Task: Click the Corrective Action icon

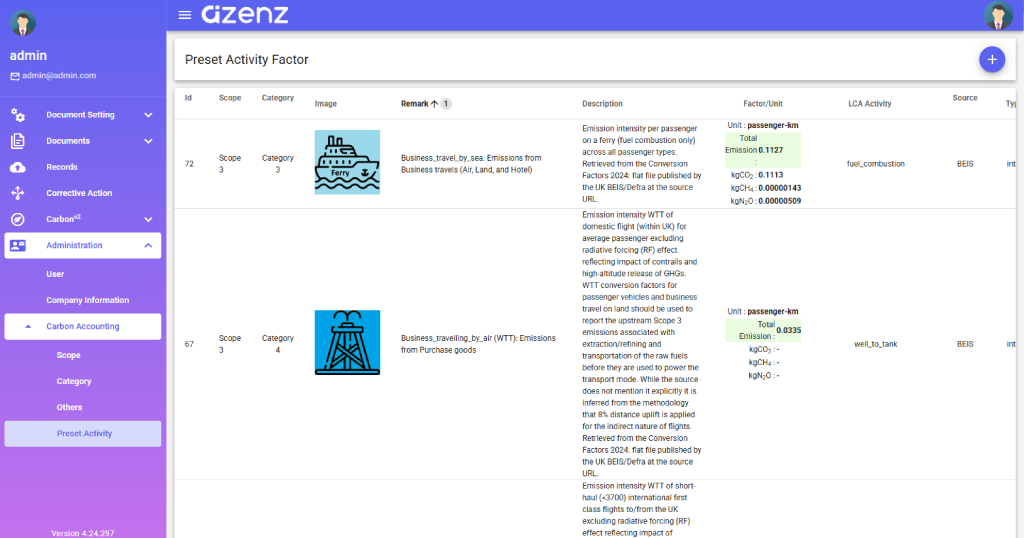Action: [18, 193]
